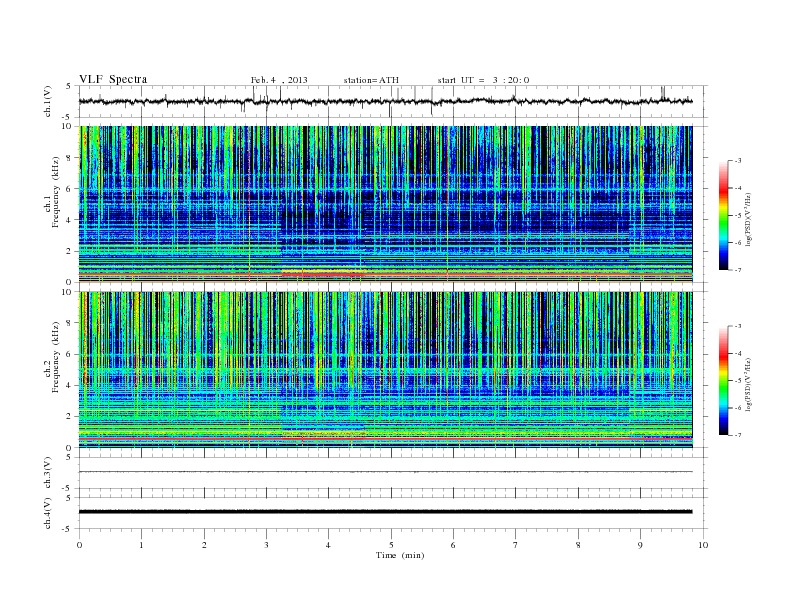Click the ch.2 frequency axis "8" tick label

tap(70, 323)
